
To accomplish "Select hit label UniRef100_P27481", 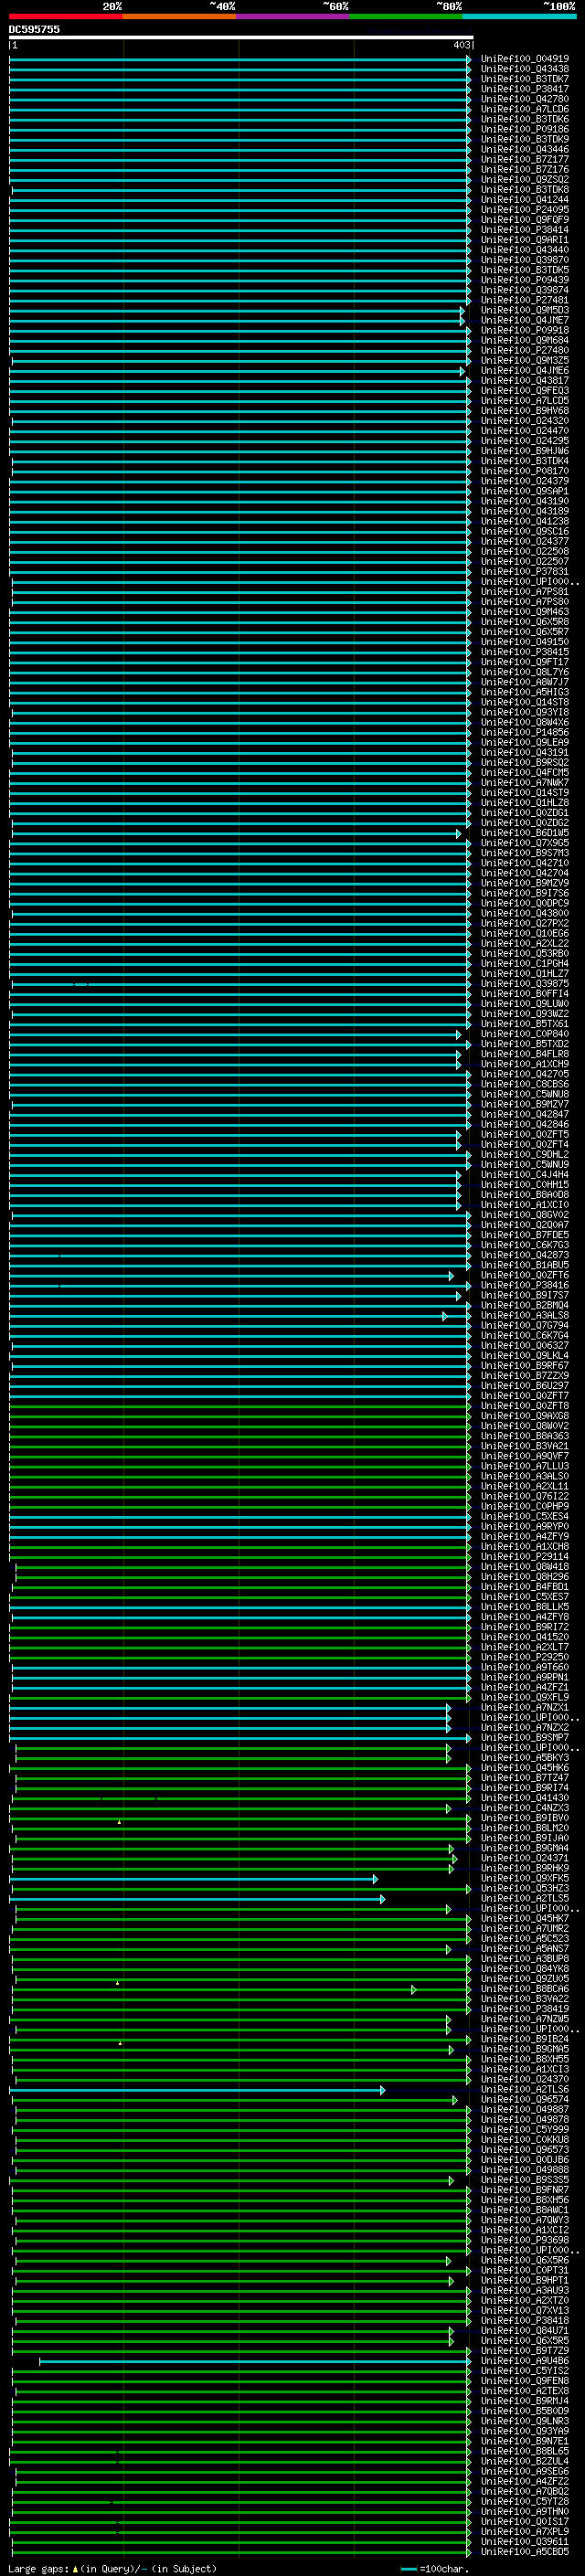I will click(524, 300).
